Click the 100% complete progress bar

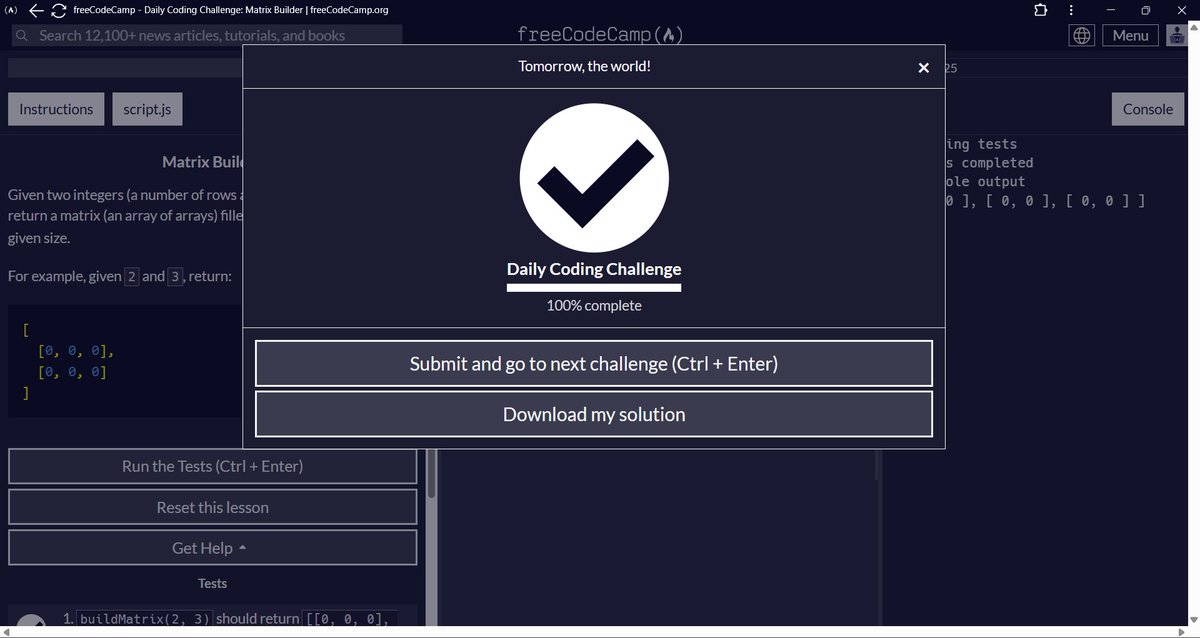[594, 288]
